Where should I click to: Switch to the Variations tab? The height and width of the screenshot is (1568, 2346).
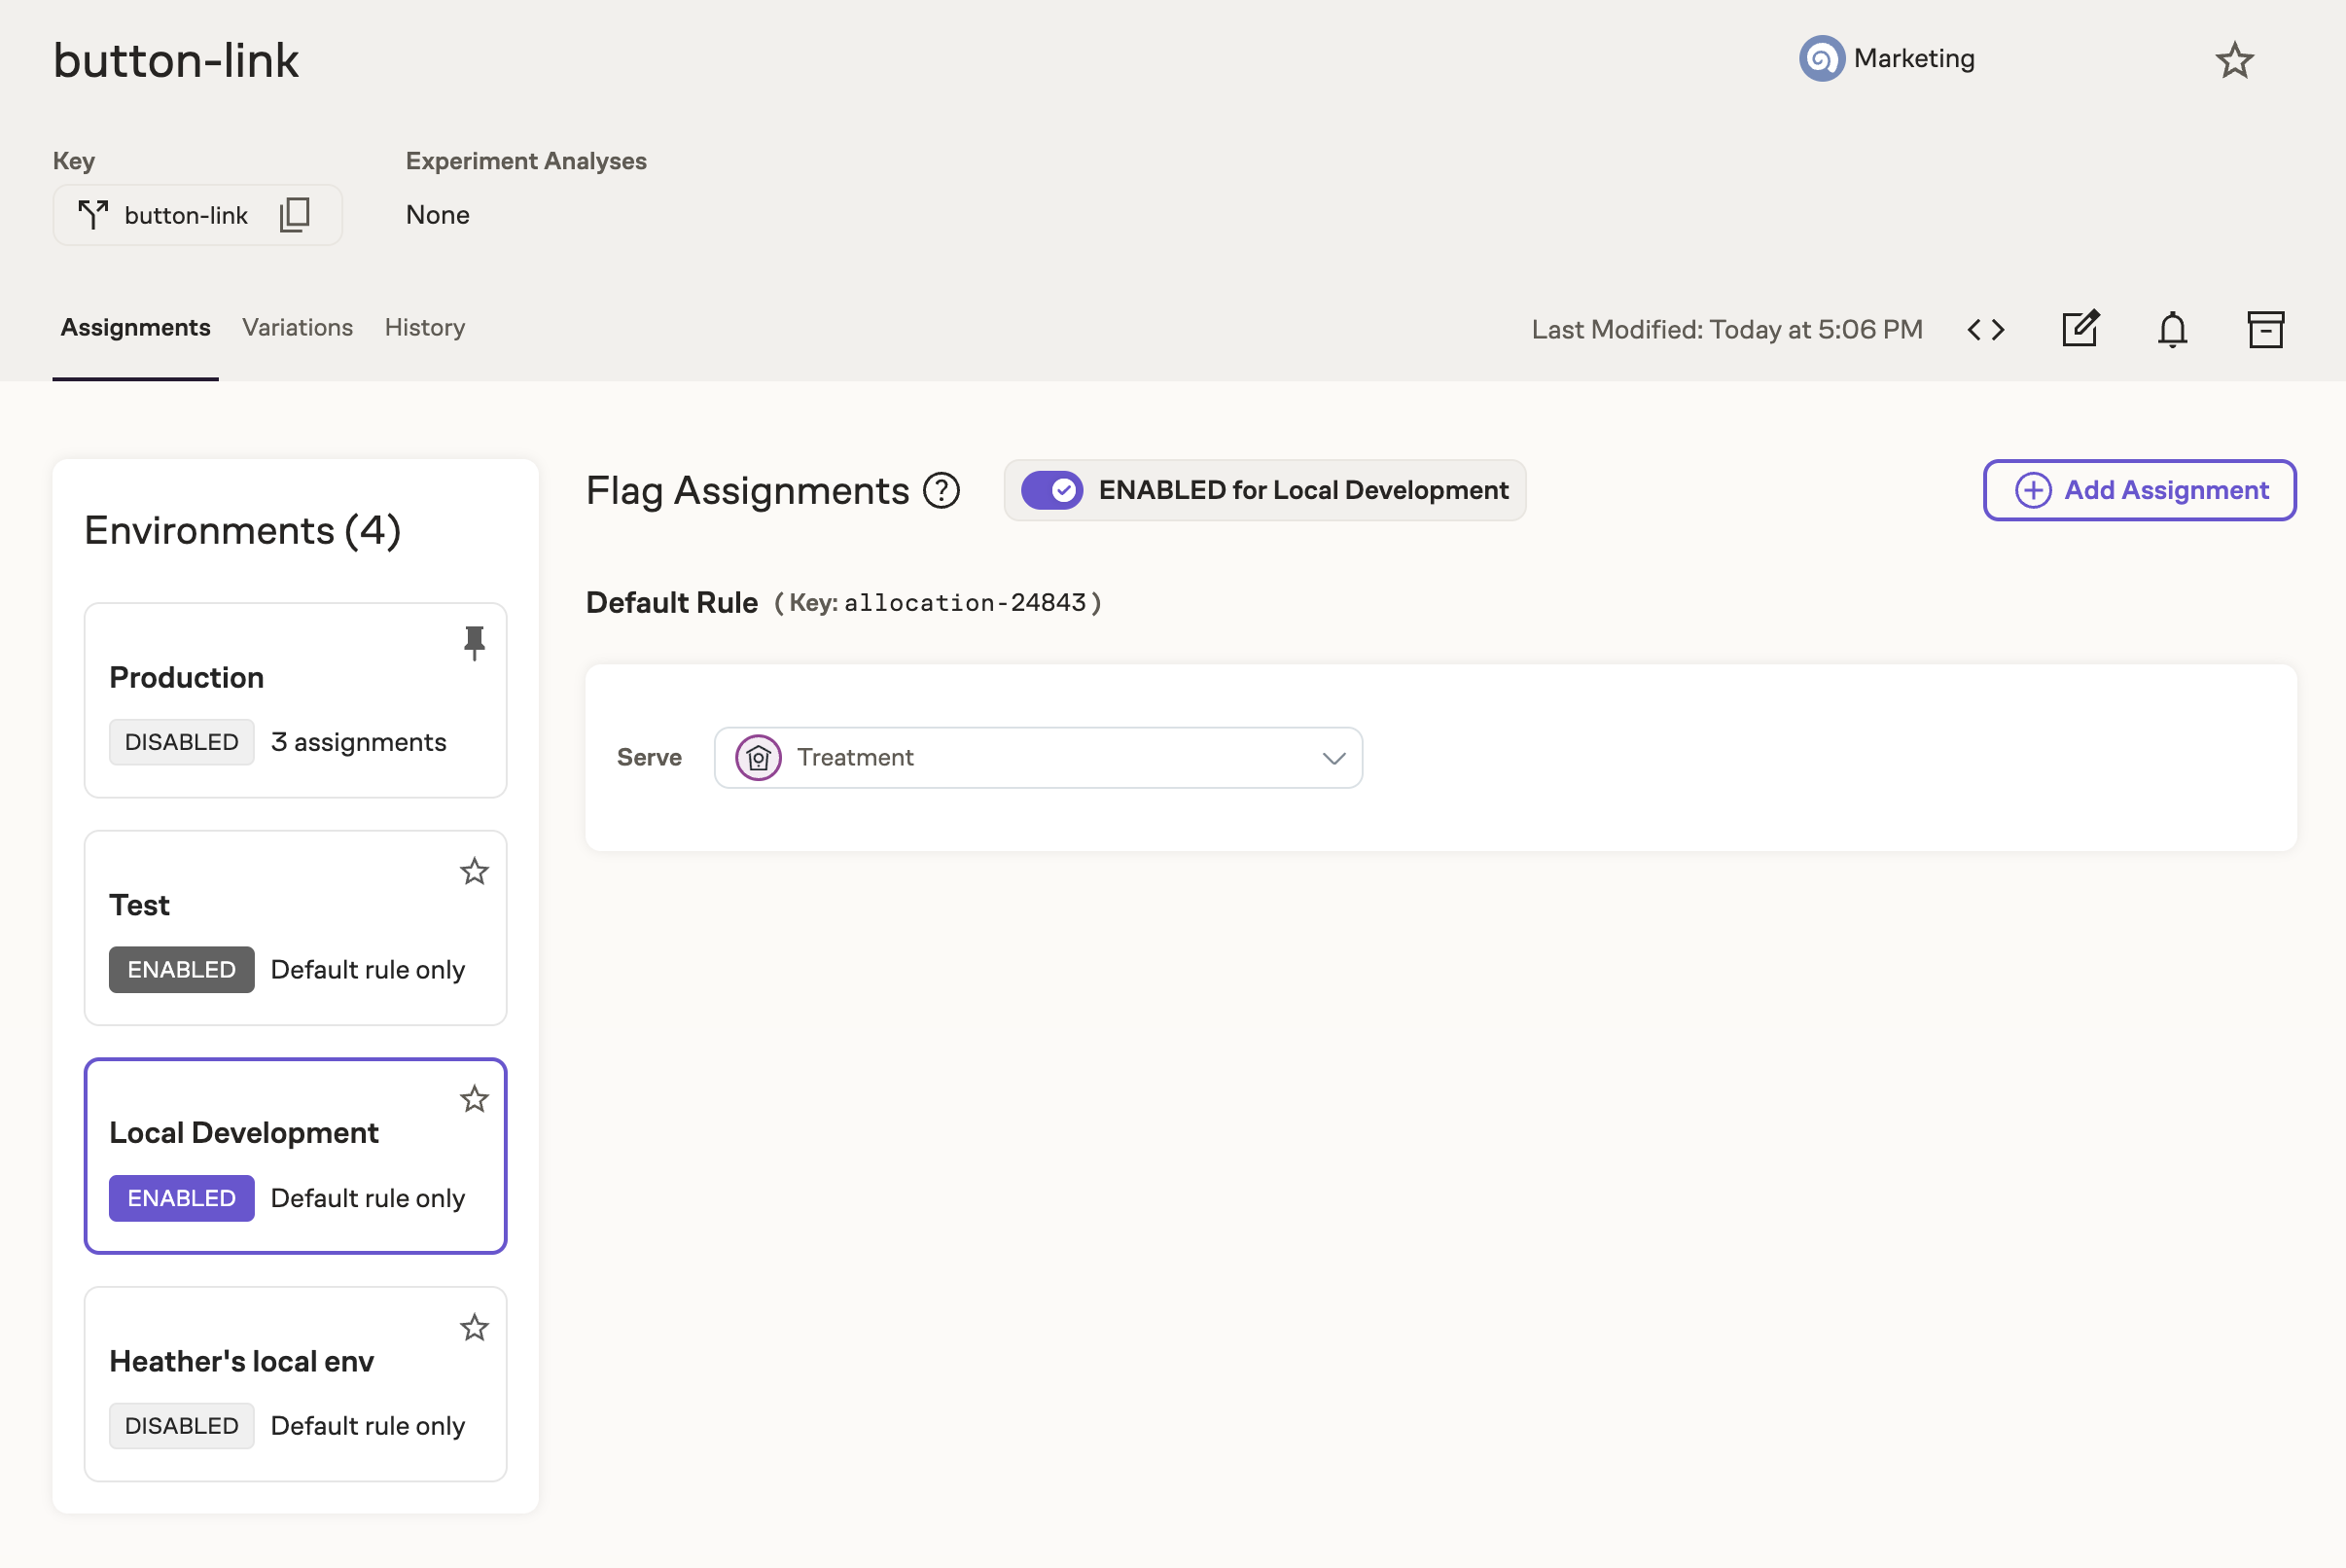click(297, 327)
